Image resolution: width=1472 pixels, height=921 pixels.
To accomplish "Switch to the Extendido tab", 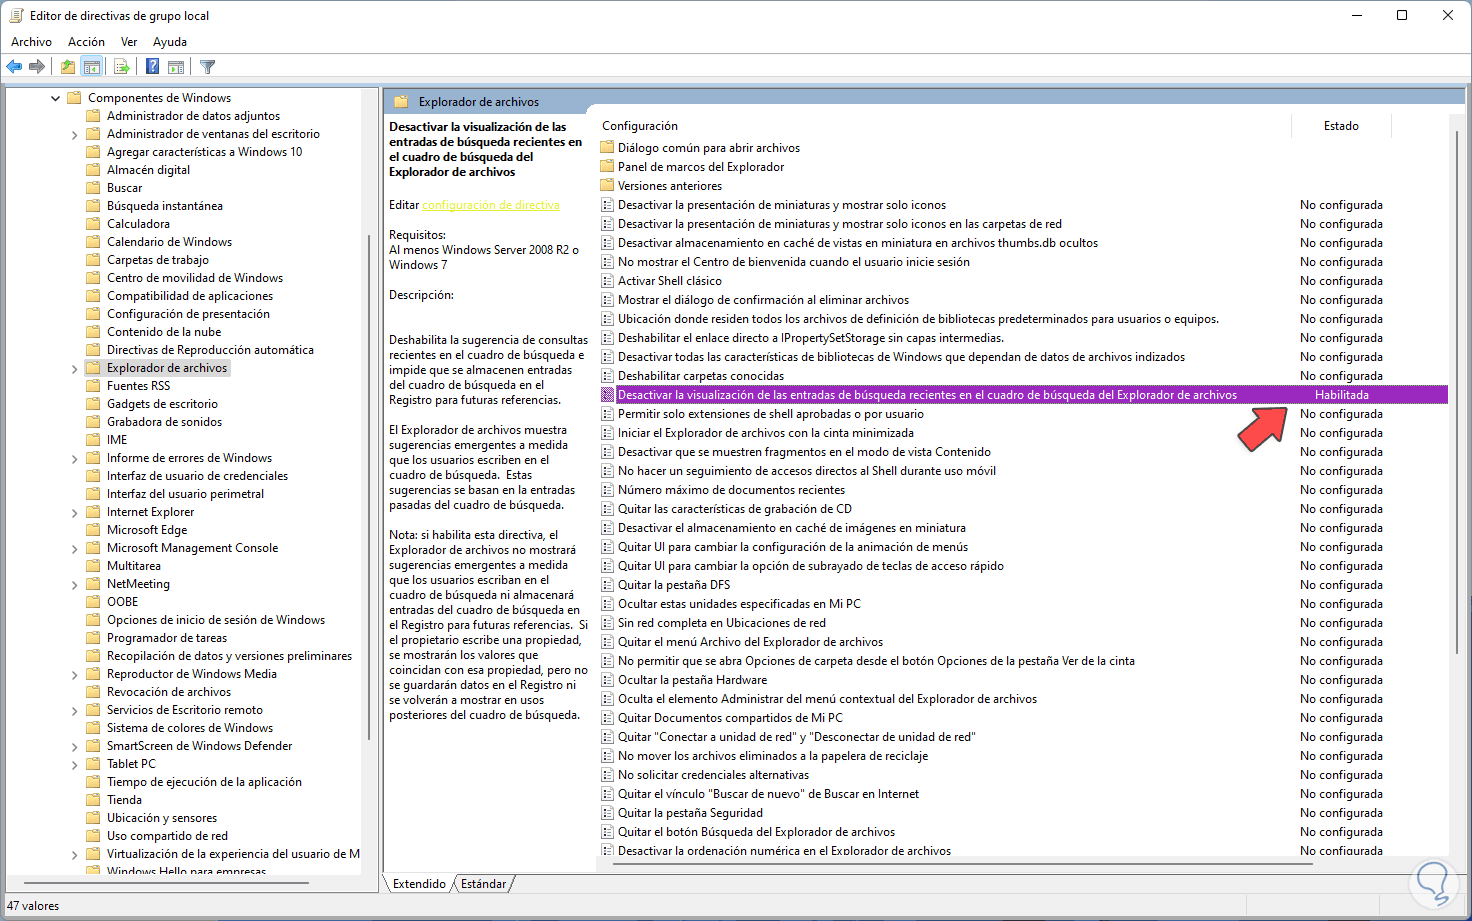I will 419,884.
